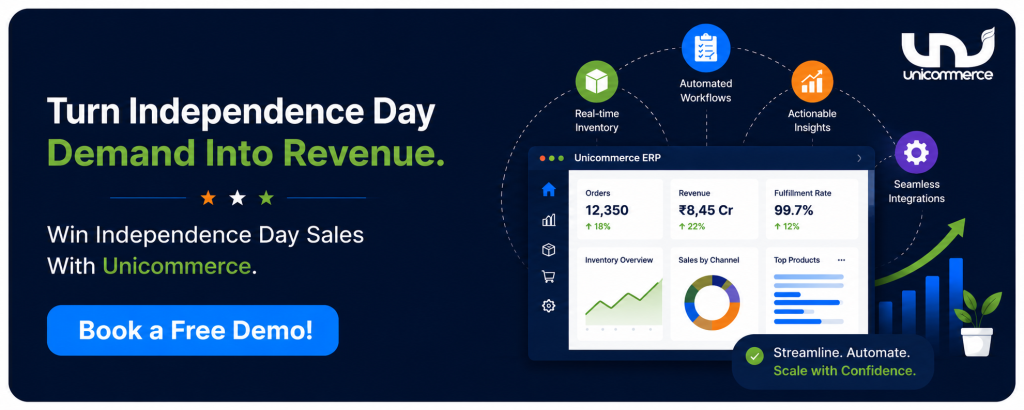The width and height of the screenshot is (1024, 410).
Task: Select the Revenue ₹8,45 Cr card
Action: pyautogui.click(x=714, y=209)
